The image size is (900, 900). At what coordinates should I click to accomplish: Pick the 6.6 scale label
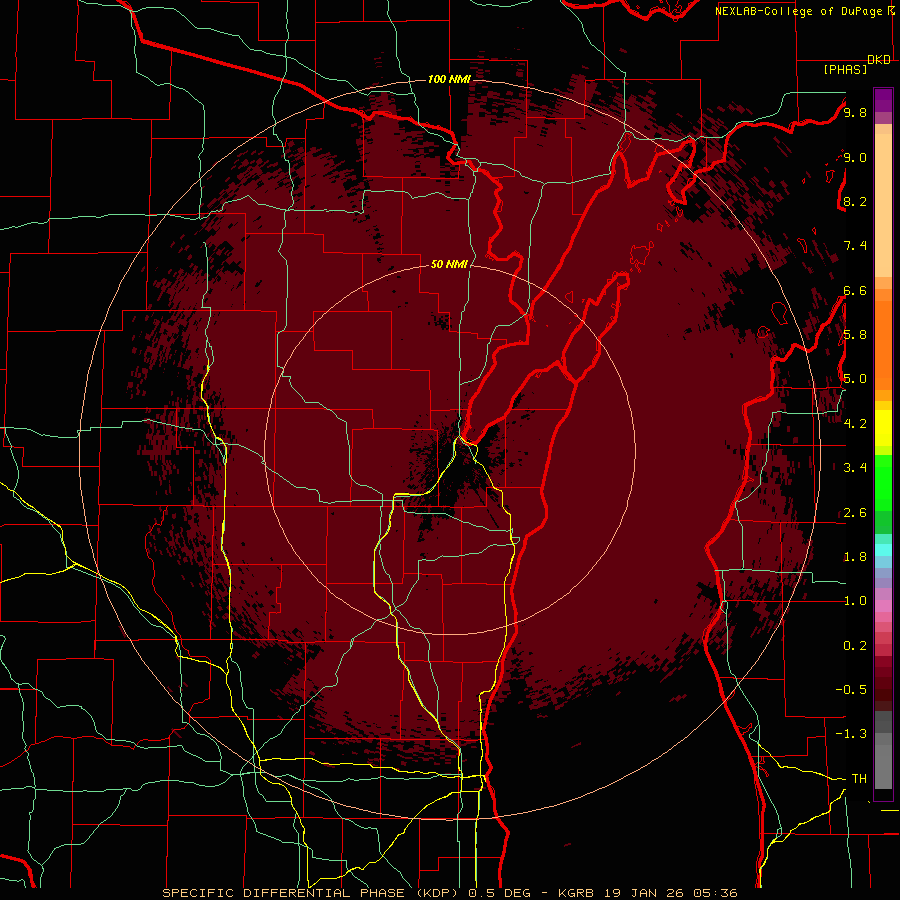click(x=855, y=290)
